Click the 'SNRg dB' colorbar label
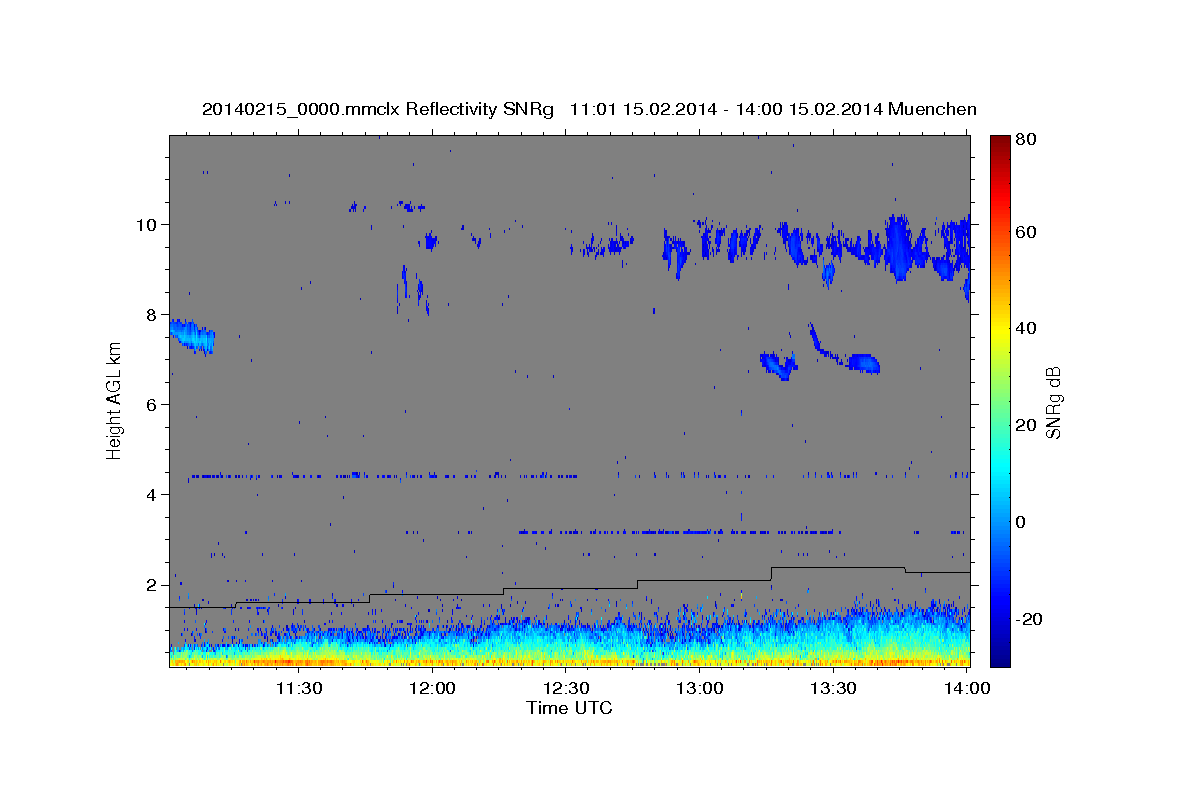1200x800 pixels. tap(1052, 403)
